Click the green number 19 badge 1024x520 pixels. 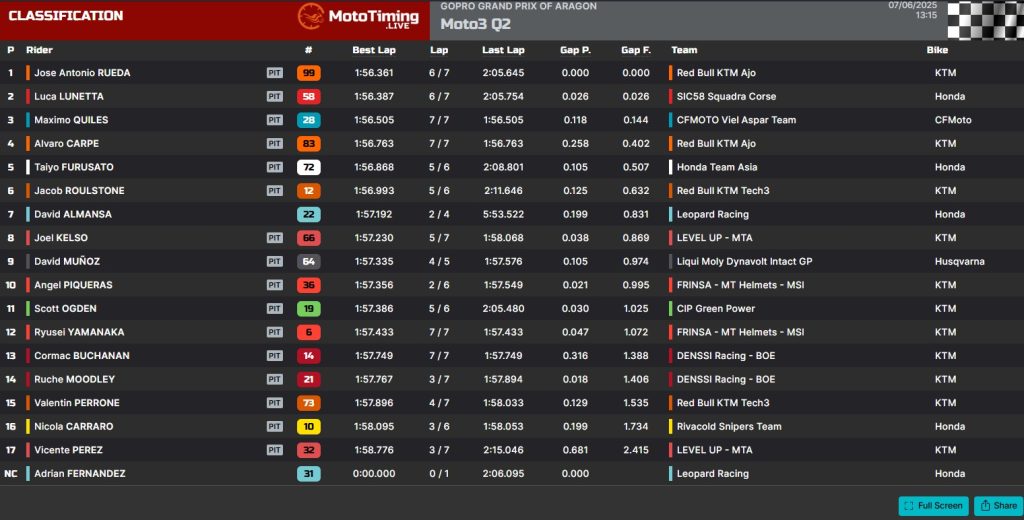(x=308, y=309)
